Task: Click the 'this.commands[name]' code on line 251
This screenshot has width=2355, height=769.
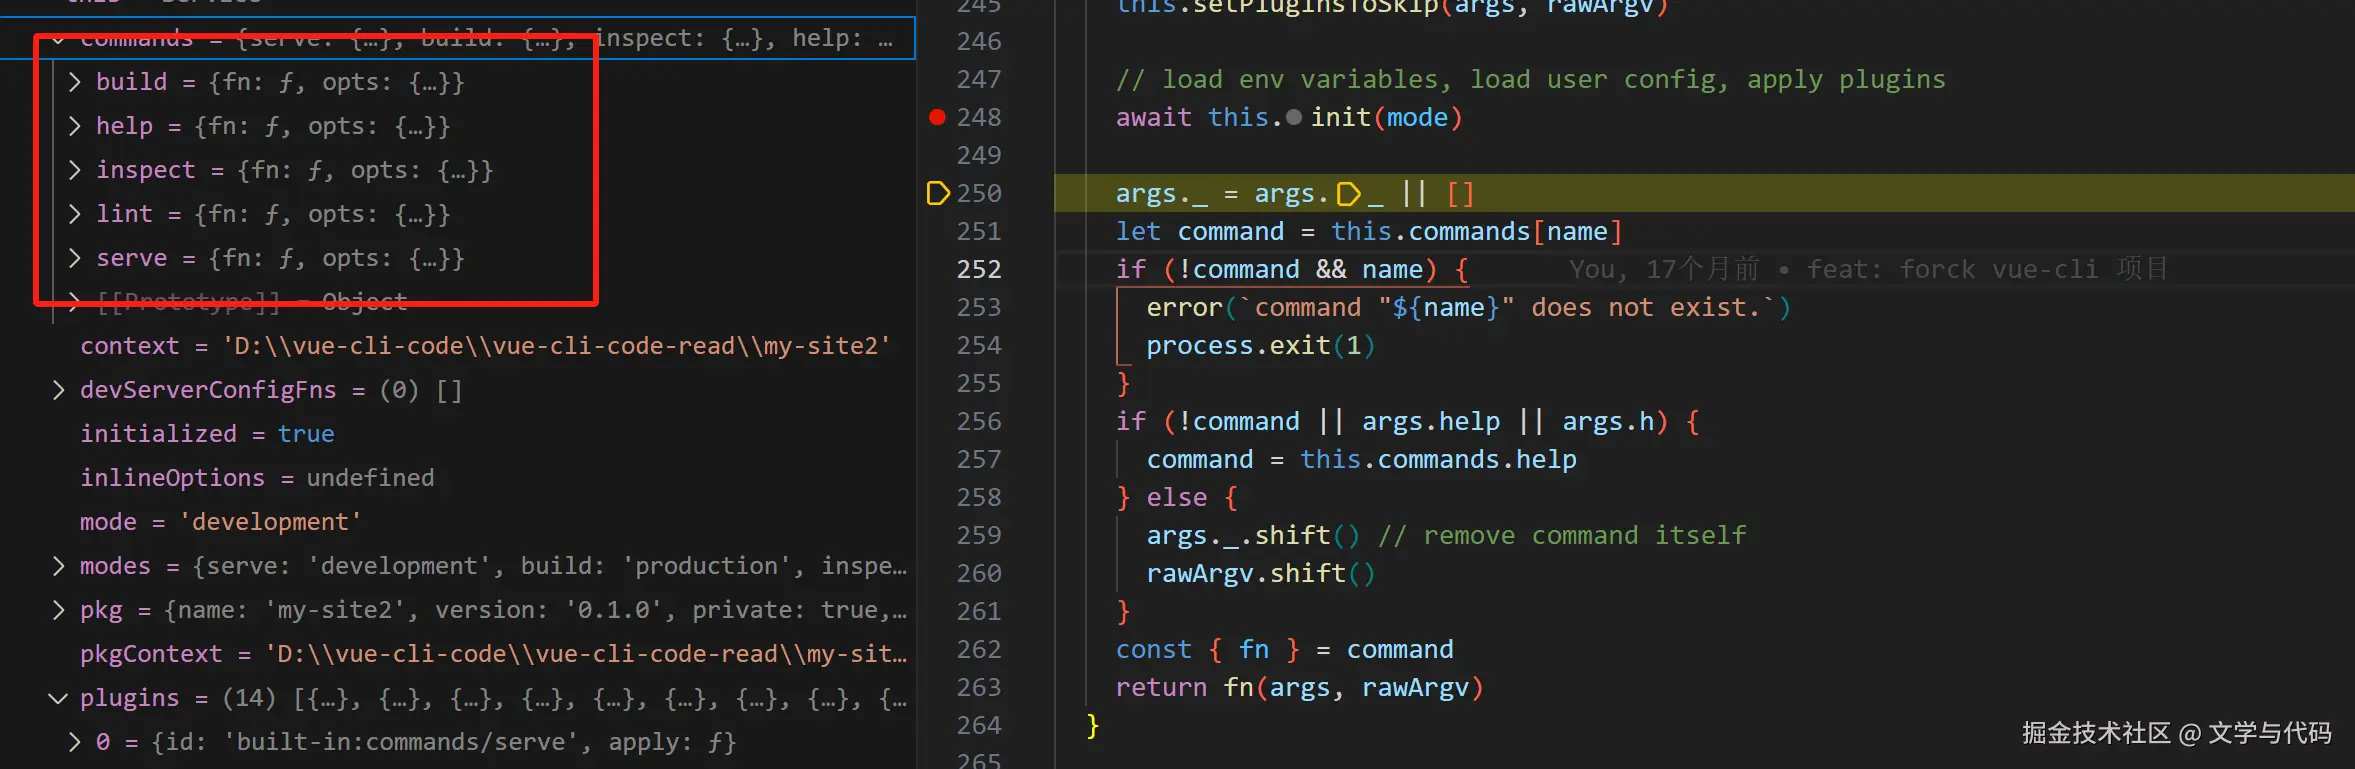Action: point(1476,232)
